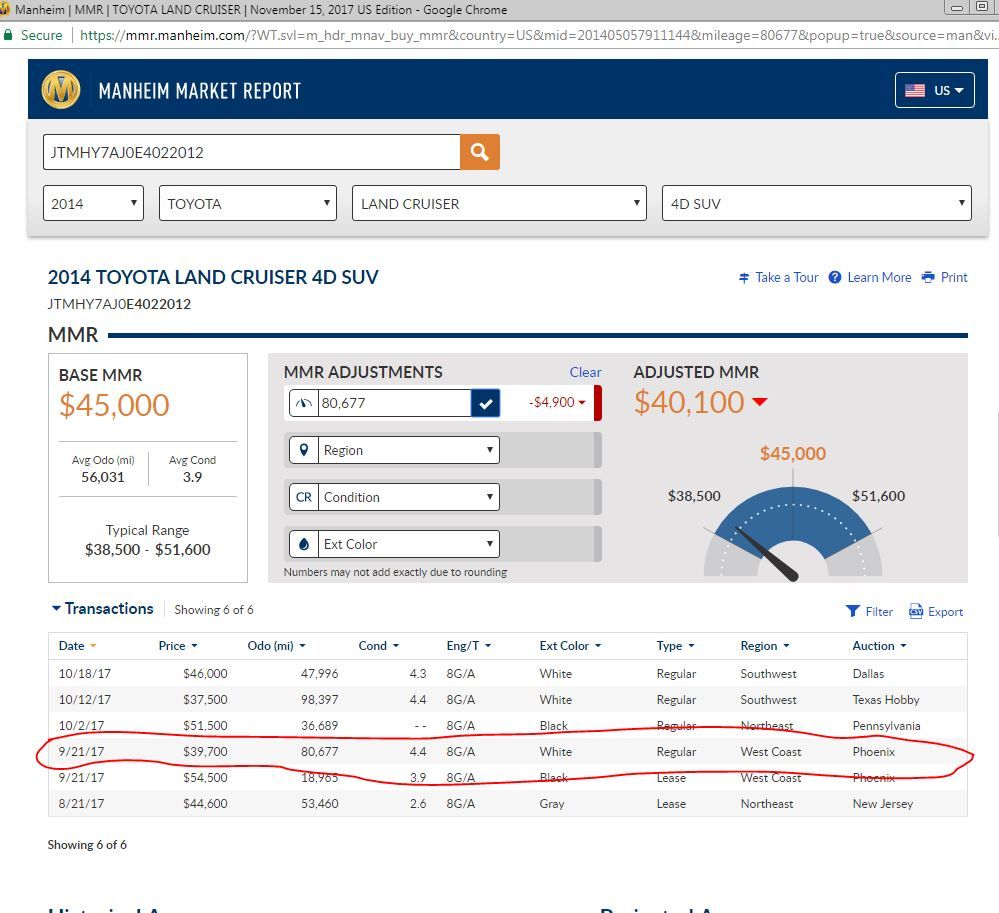
Task: Open the Ext Color adjustment dropdown
Action: [x=408, y=544]
